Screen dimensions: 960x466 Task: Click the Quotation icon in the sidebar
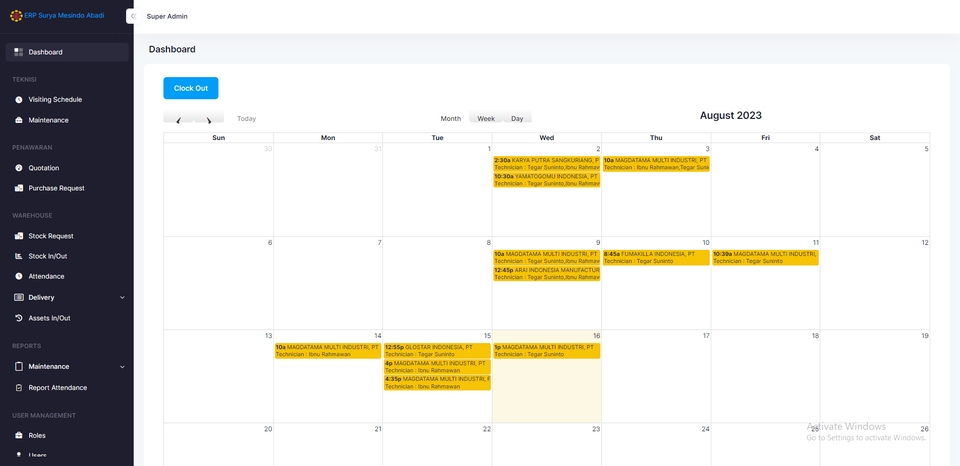[18, 168]
